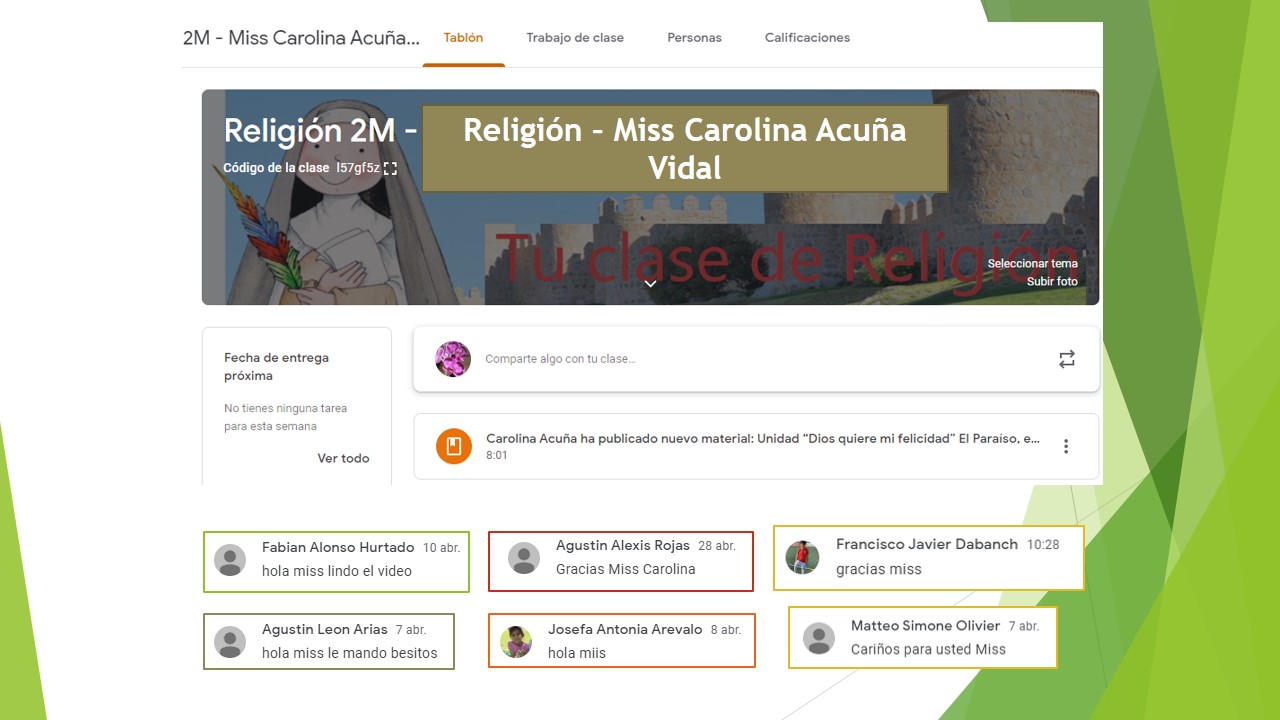Viewport: 1280px width, 720px height.
Task: Click the name Agustin Alexis Rojas
Action: tap(623, 545)
